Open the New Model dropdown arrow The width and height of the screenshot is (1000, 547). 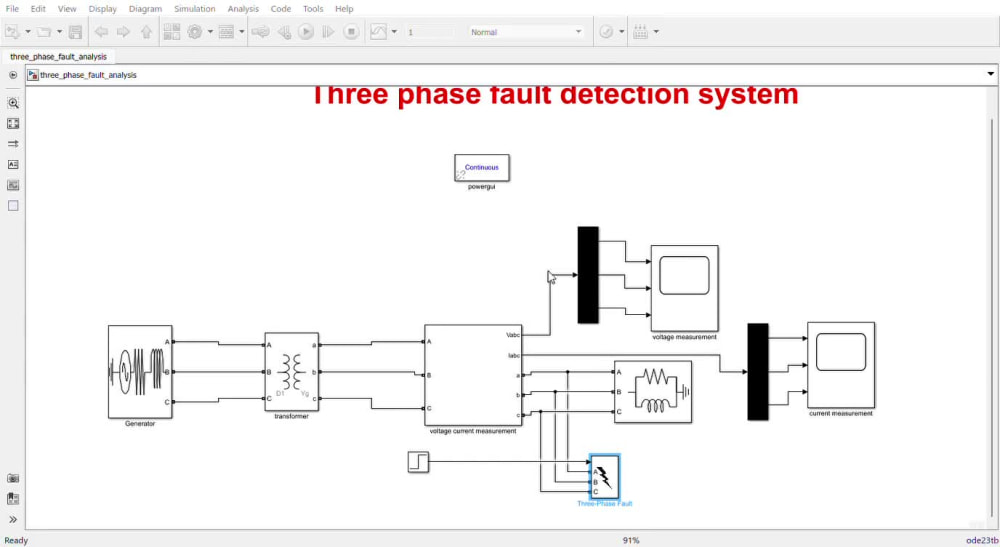click(x=27, y=32)
